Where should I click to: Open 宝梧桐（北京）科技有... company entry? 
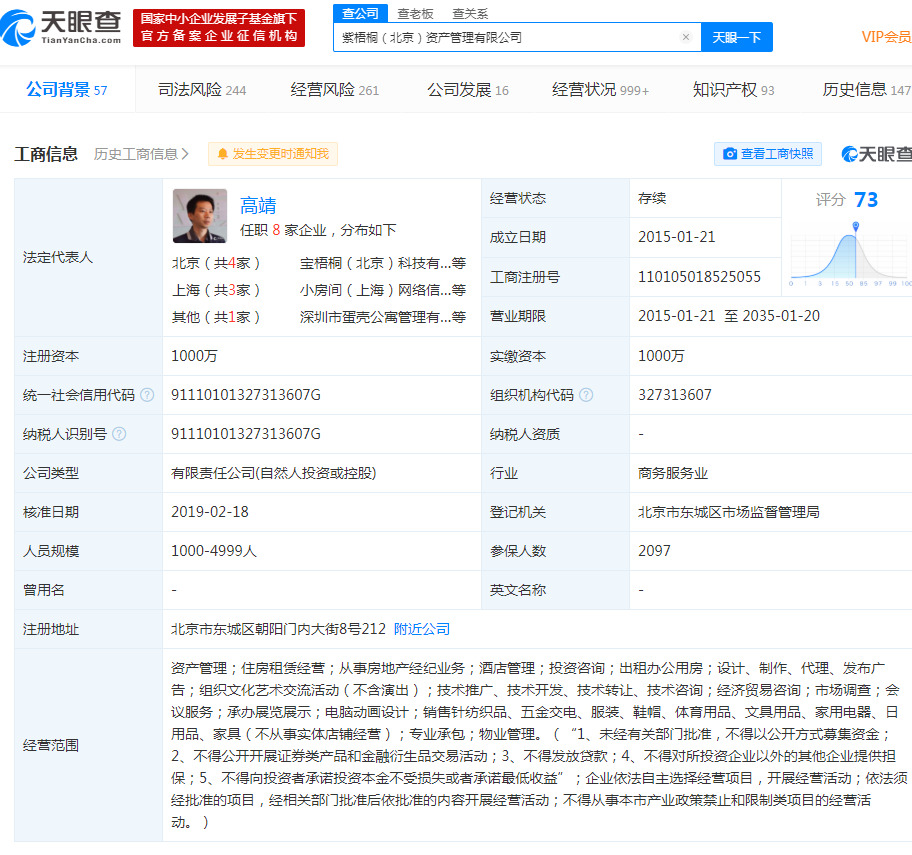click(383, 263)
